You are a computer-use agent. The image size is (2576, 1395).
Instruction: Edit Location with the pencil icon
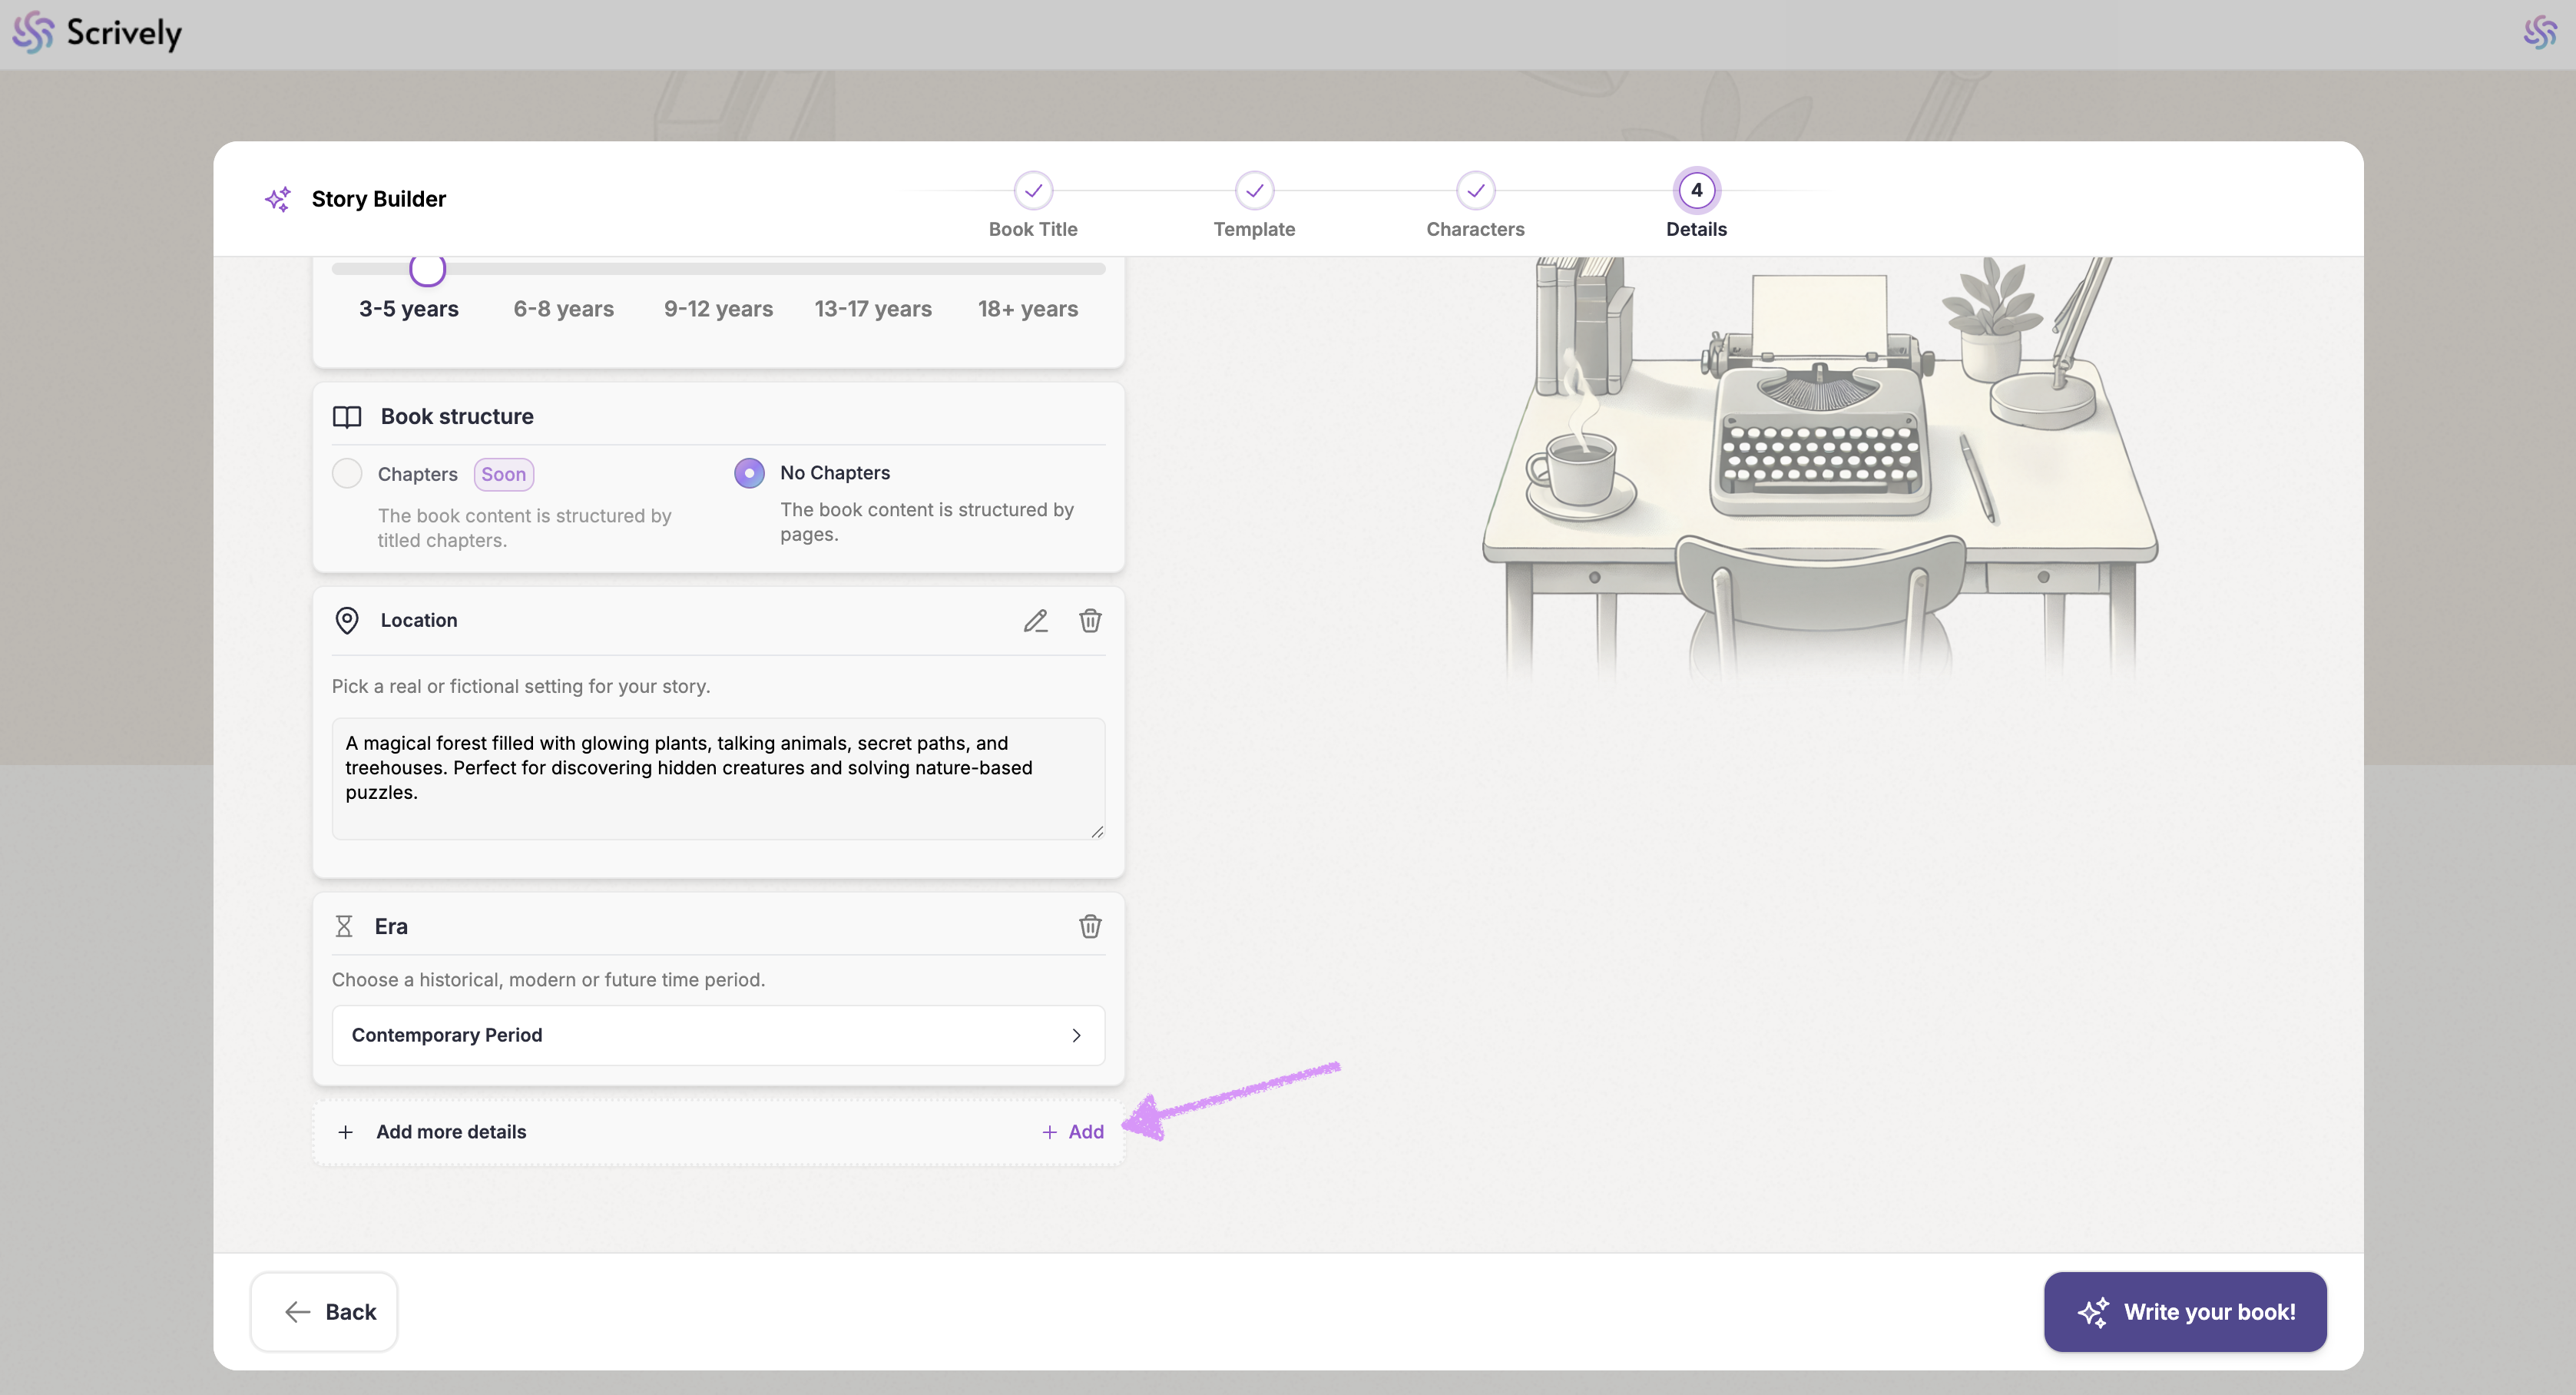1035,621
